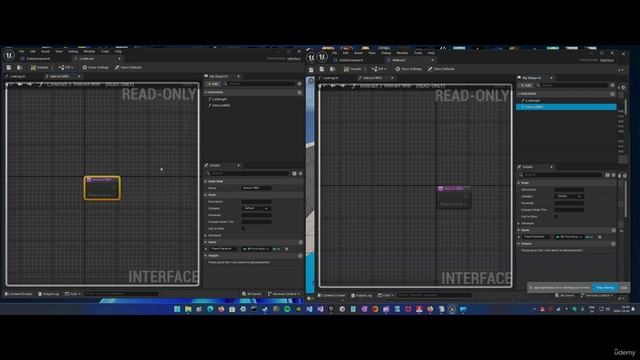
Task: Click Compile in left window toolbar
Action: pos(40,67)
